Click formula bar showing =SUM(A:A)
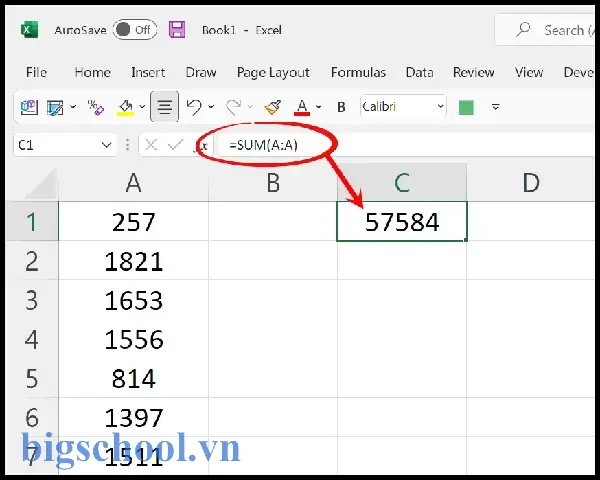 (406, 145)
